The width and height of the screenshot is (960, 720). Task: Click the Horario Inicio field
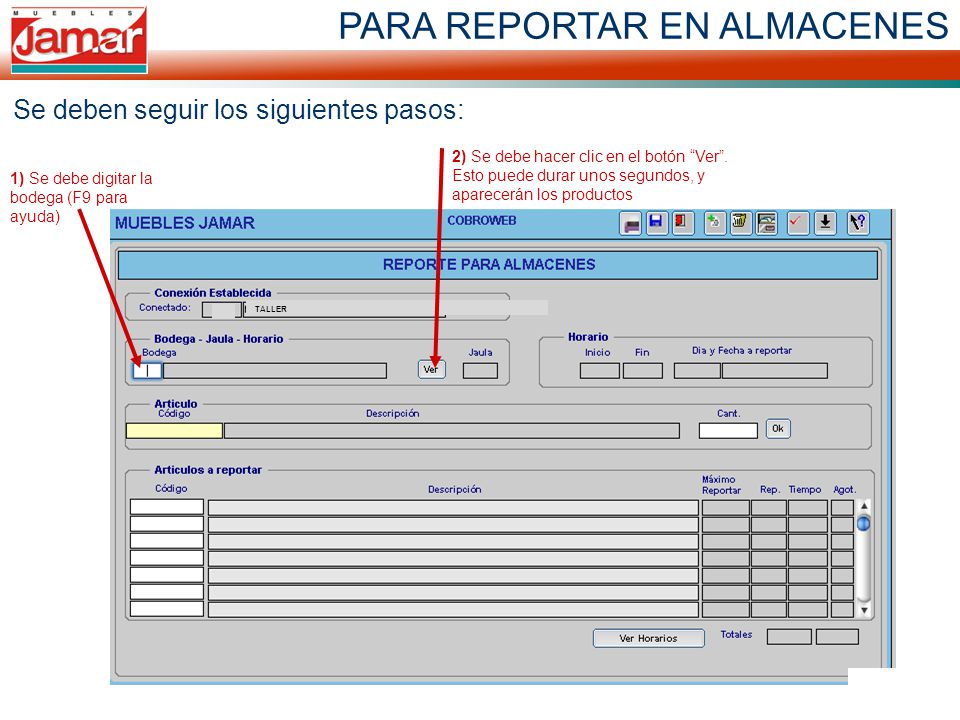click(599, 370)
